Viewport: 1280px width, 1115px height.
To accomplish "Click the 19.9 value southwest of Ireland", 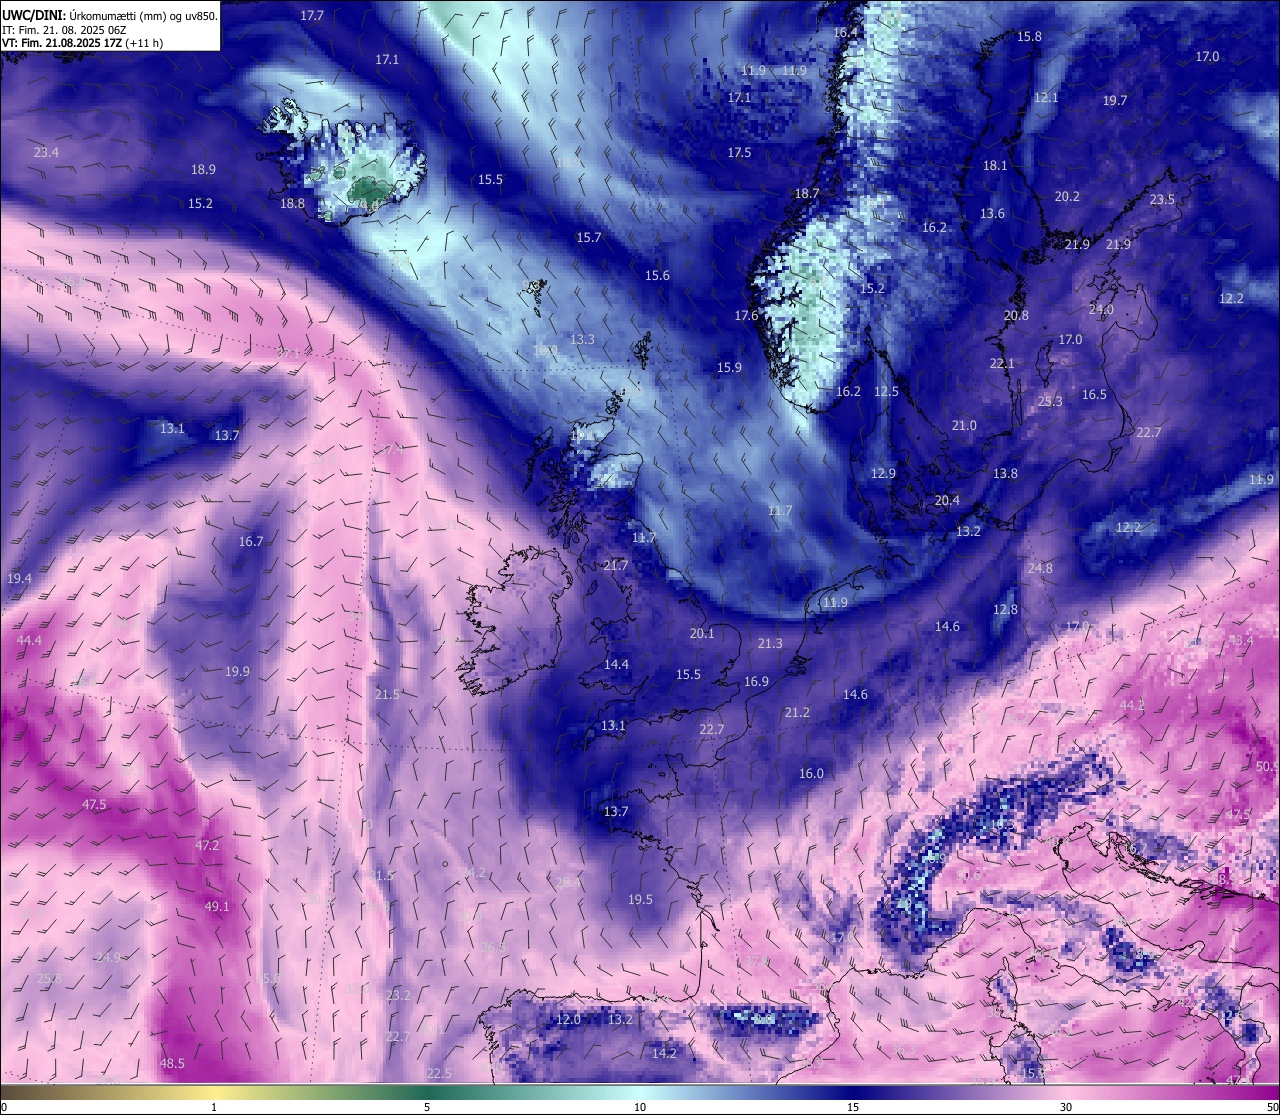I will click(237, 671).
